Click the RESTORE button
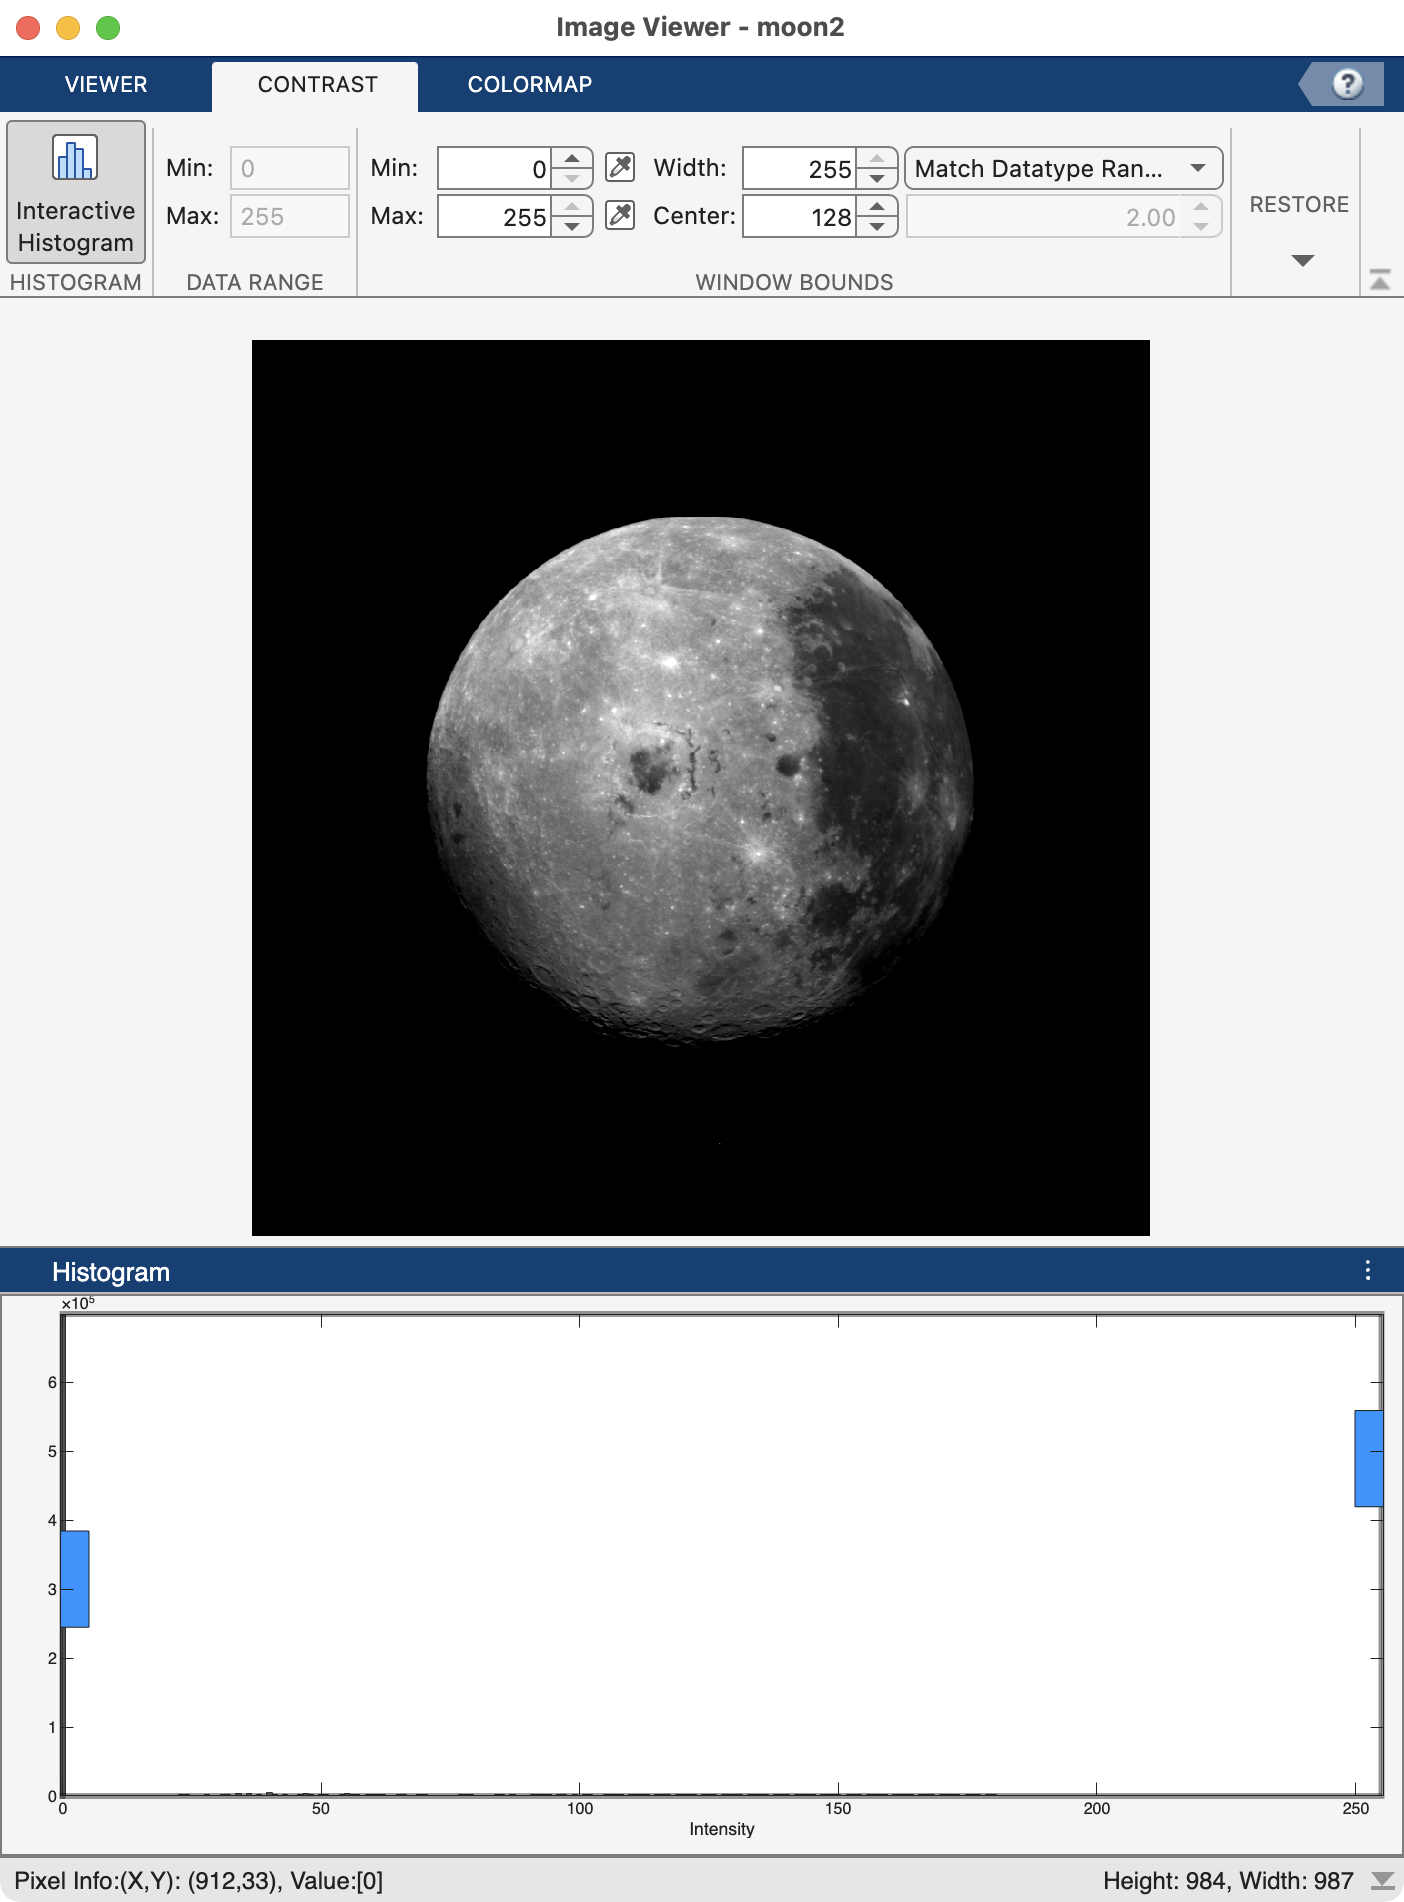This screenshot has width=1404, height=1902. (x=1299, y=204)
